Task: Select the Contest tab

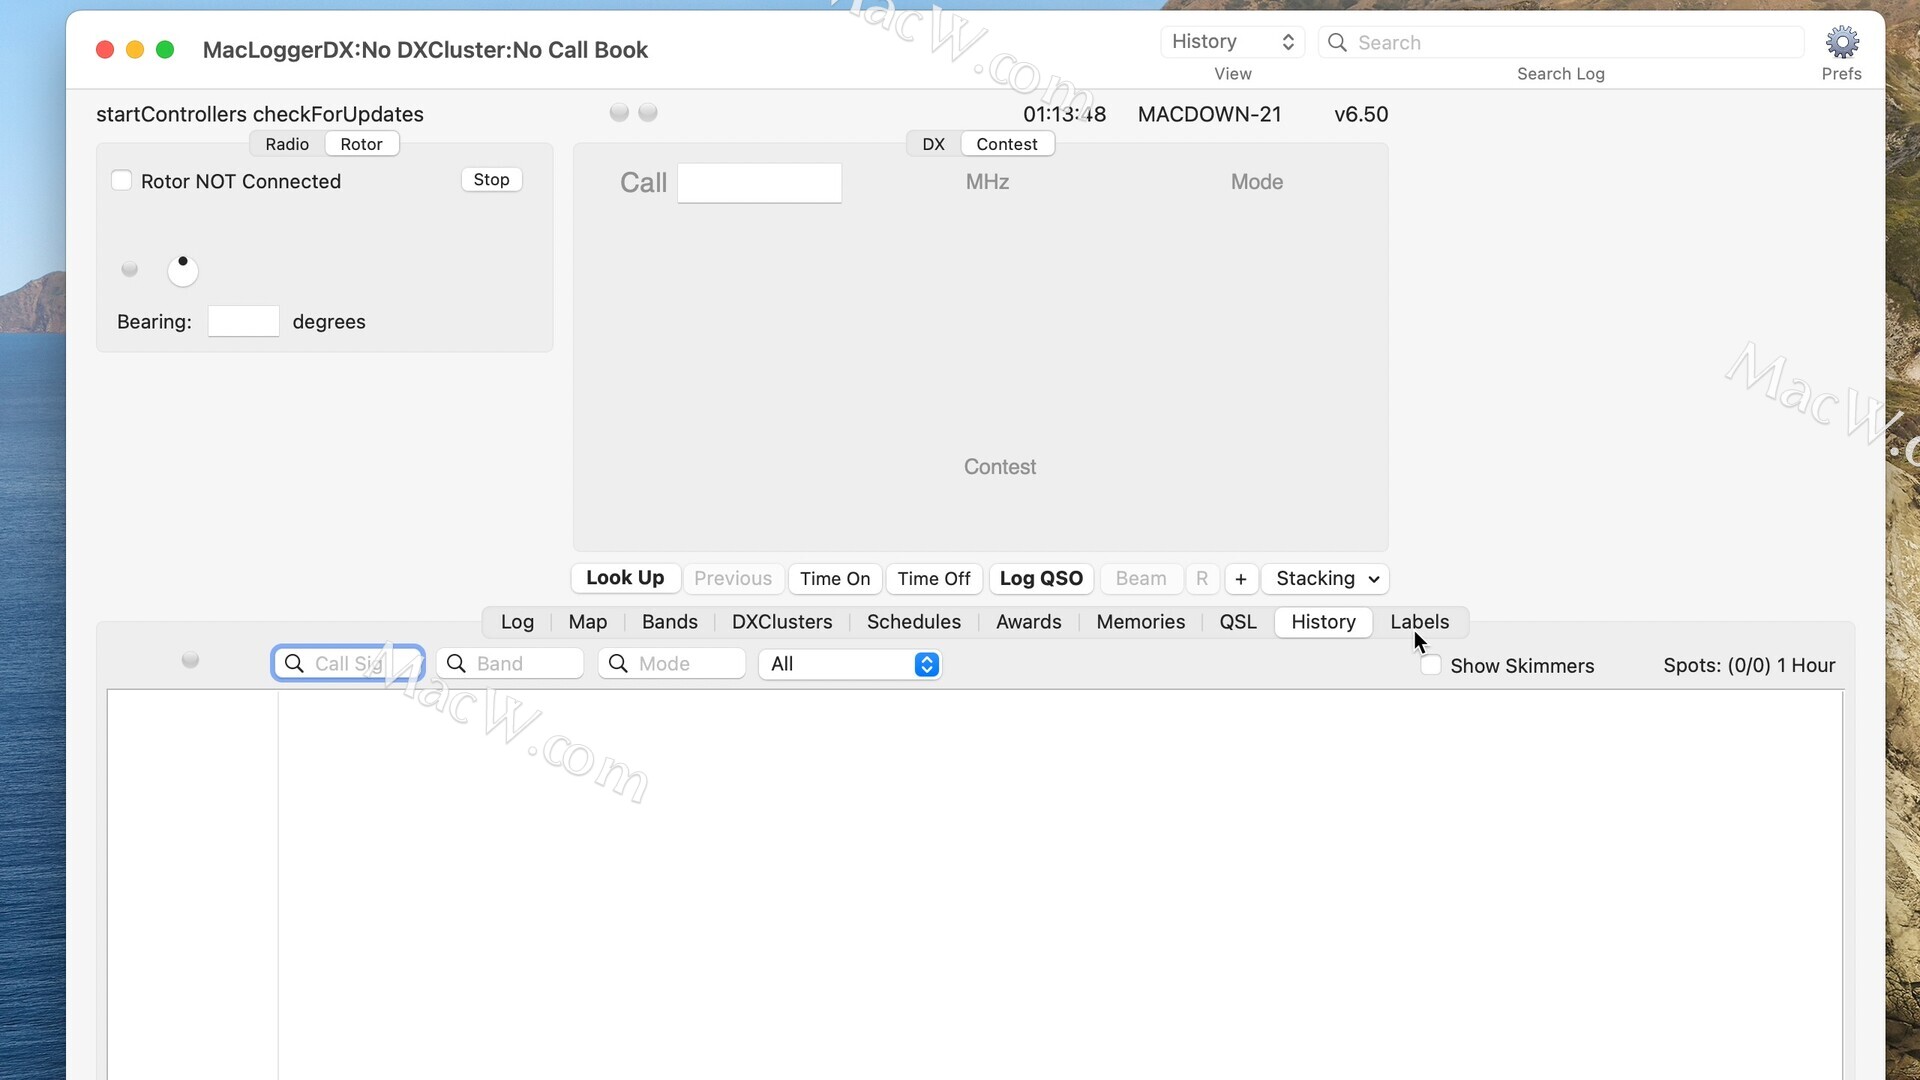Action: [1007, 144]
